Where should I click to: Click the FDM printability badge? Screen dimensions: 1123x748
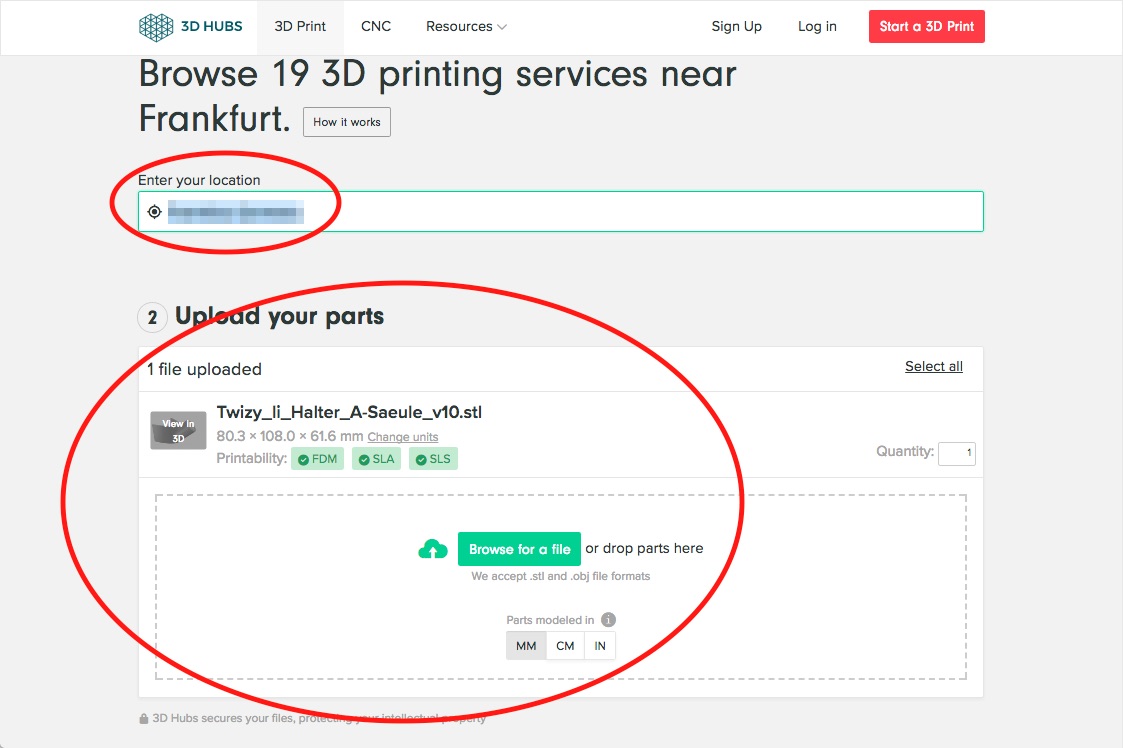point(317,459)
